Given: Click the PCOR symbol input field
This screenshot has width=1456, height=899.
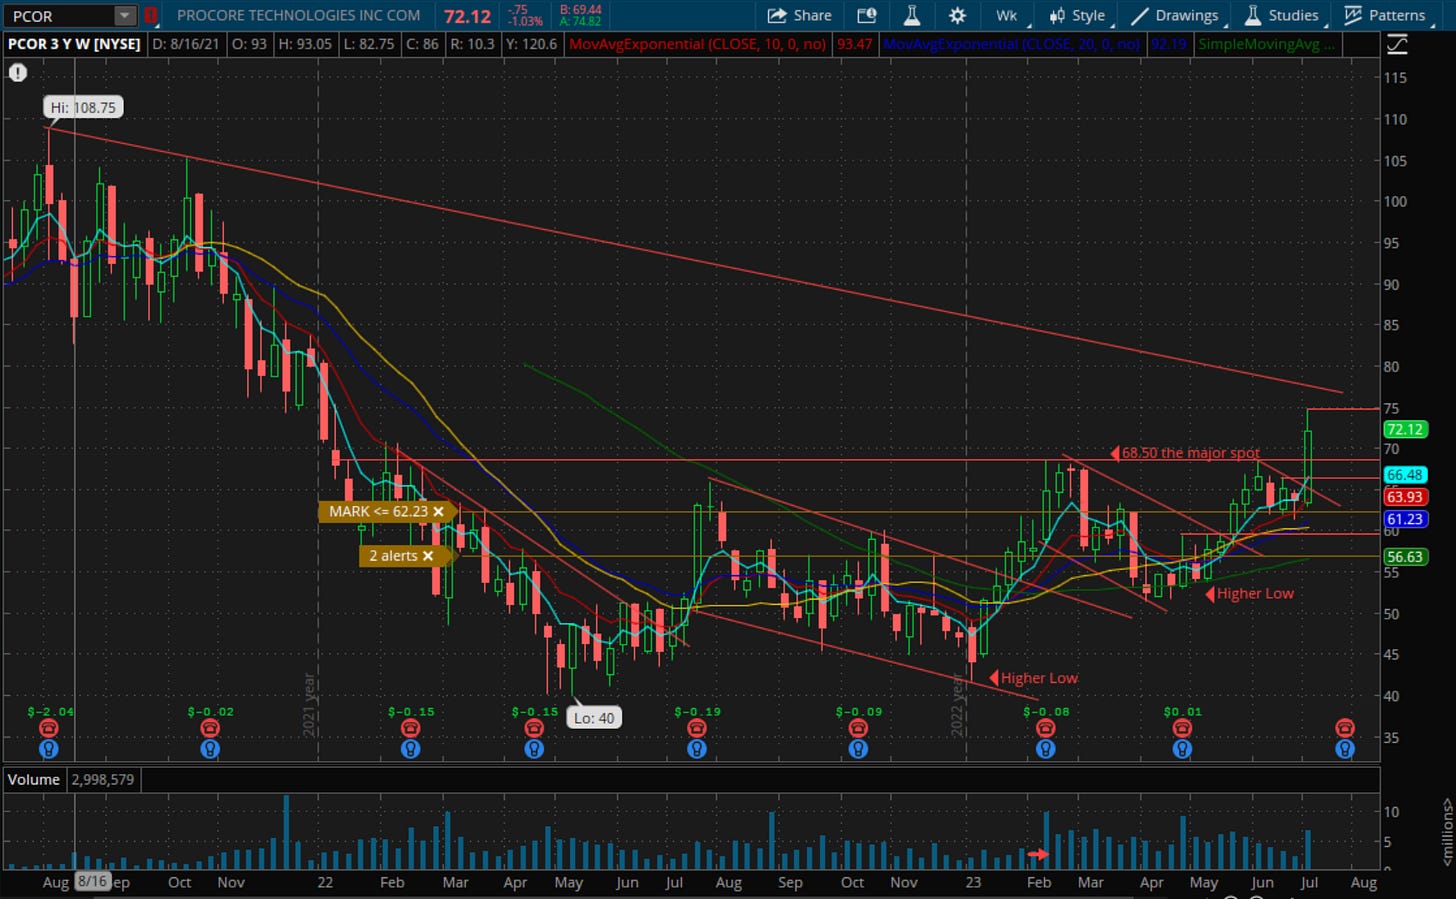Looking at the screenshot, I should [58, 16].
